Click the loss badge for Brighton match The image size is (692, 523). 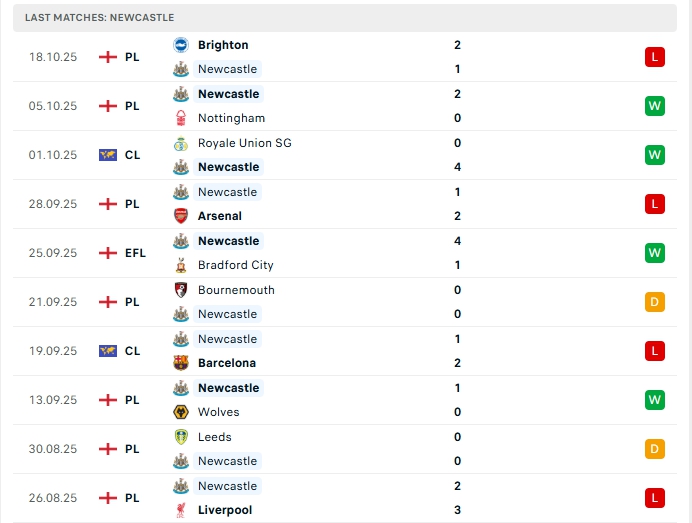coord(655,57)
